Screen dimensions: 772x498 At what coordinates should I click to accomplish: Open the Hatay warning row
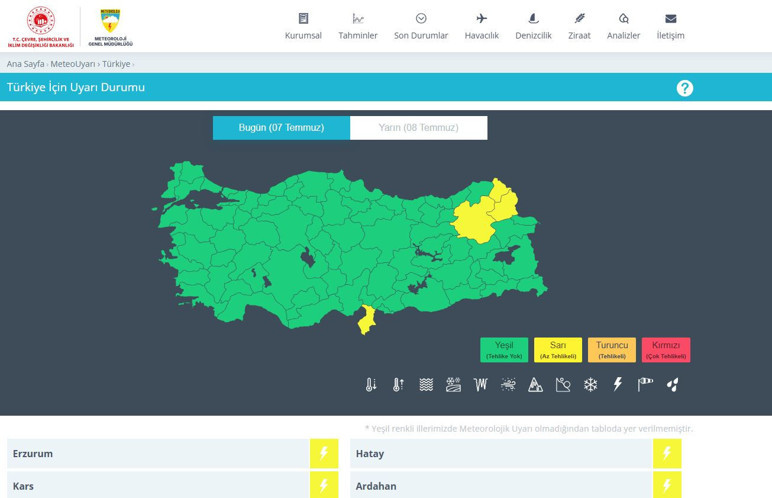coord(515,453)
